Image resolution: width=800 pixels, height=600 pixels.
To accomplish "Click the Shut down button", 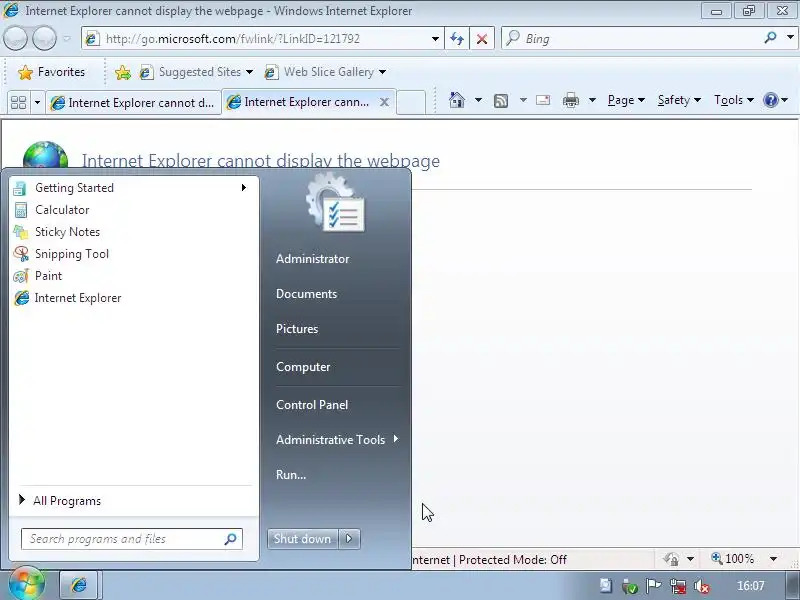I will click(303, 539).
